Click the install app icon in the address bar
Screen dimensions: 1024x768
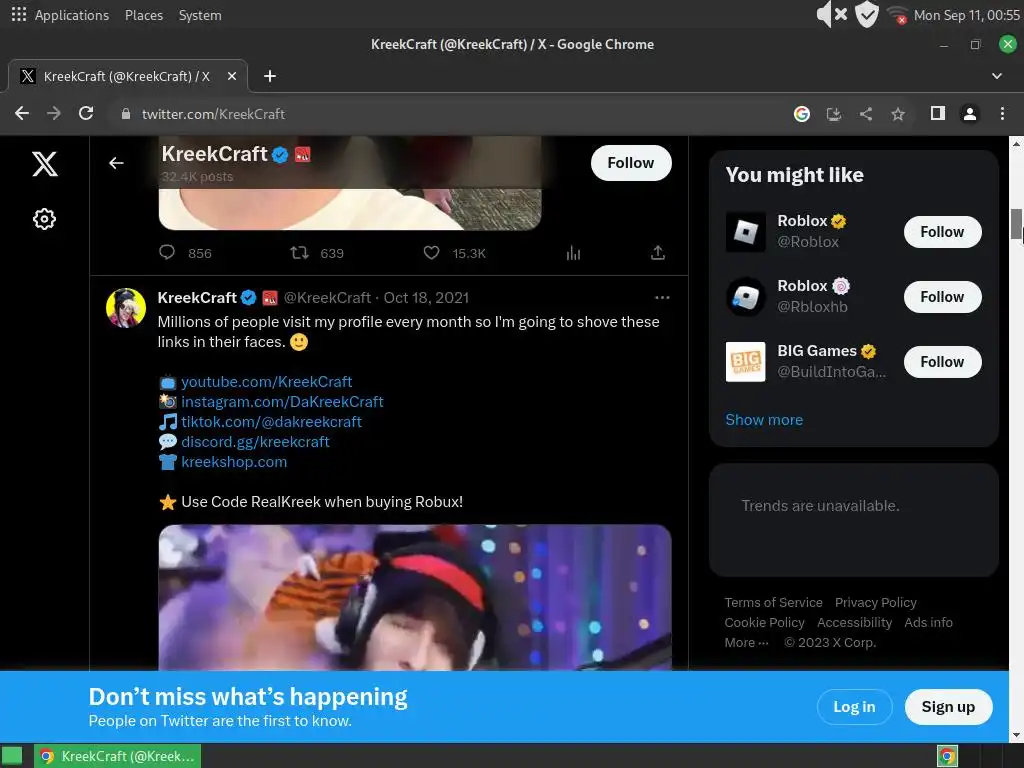click(834, 114)
